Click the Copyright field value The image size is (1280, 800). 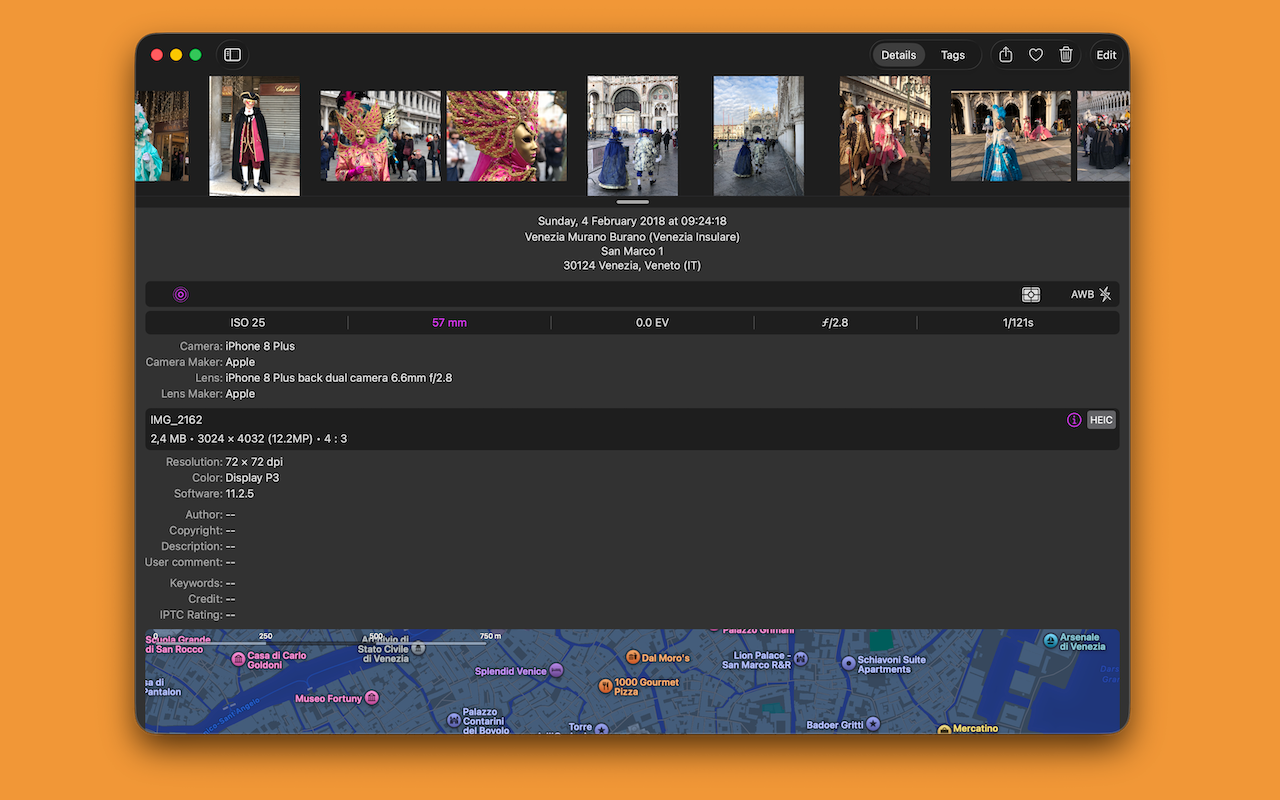(231, 531)
